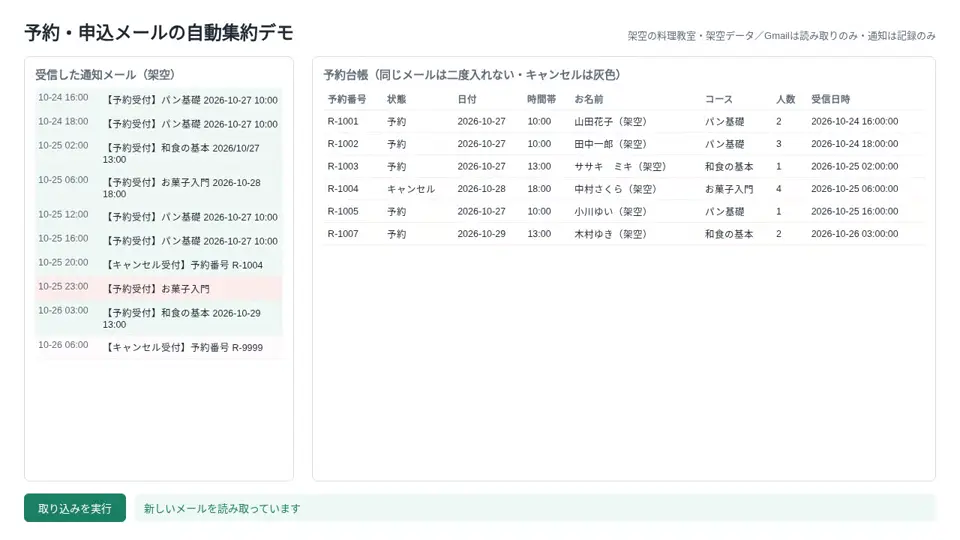960x540 pixels.
Task: Click the 受信日時 column header
Action: pos(830,99)
